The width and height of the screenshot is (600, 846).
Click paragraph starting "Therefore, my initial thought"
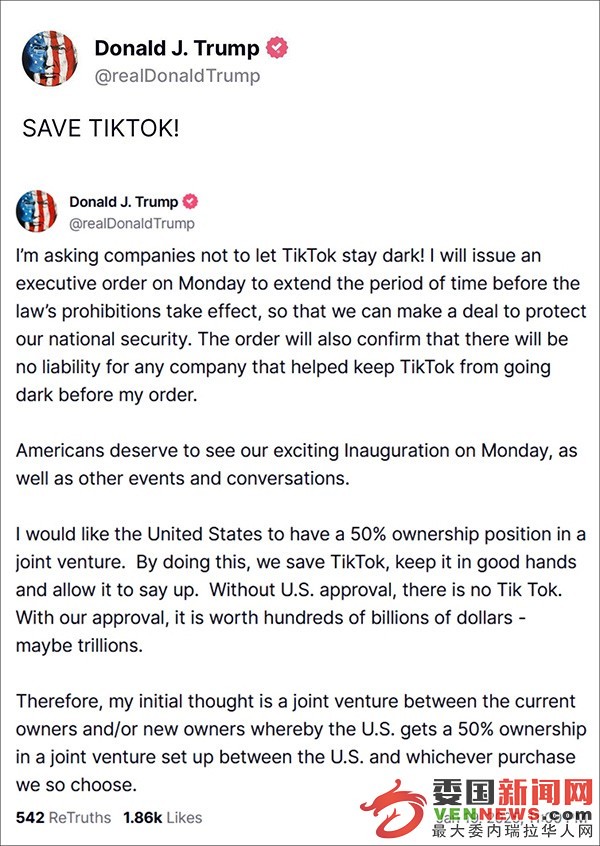coord(300,743)
